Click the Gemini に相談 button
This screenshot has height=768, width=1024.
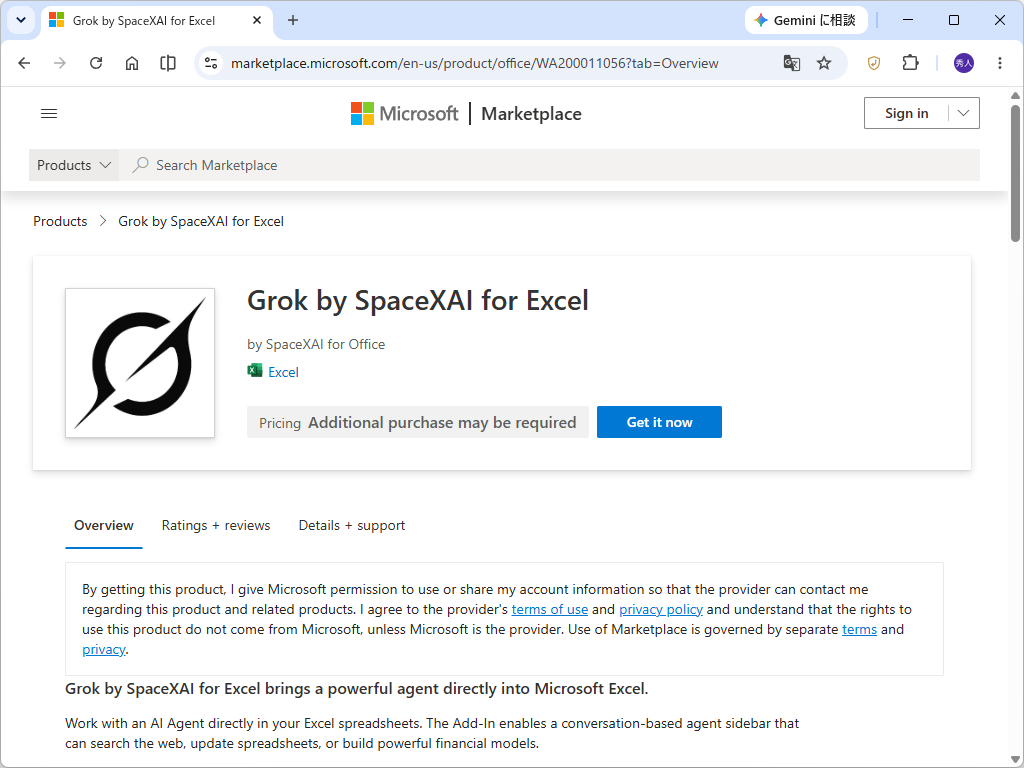click(806, 20)
